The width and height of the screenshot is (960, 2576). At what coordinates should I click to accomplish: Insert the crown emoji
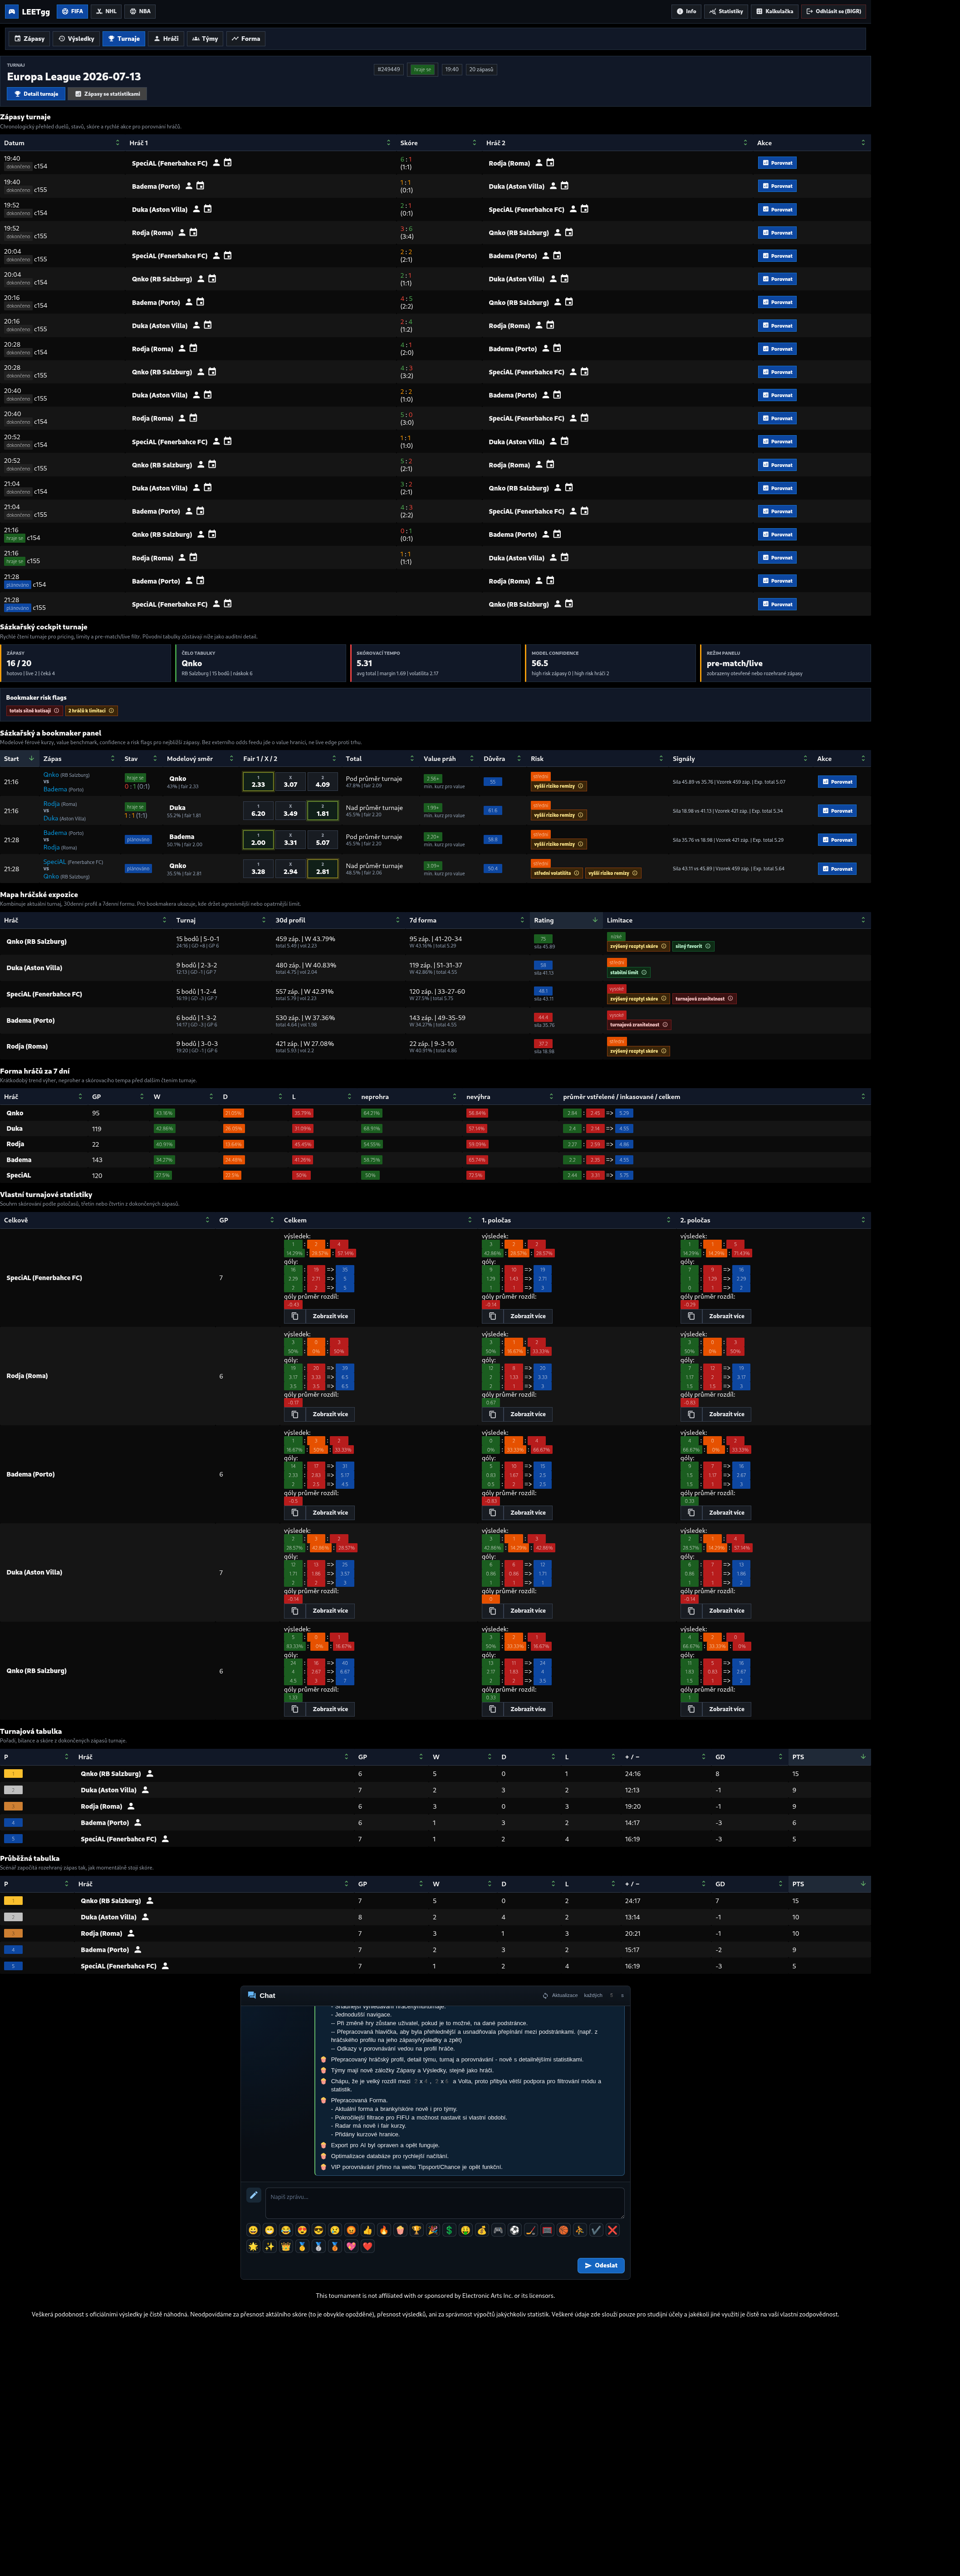pos(286,2246)
